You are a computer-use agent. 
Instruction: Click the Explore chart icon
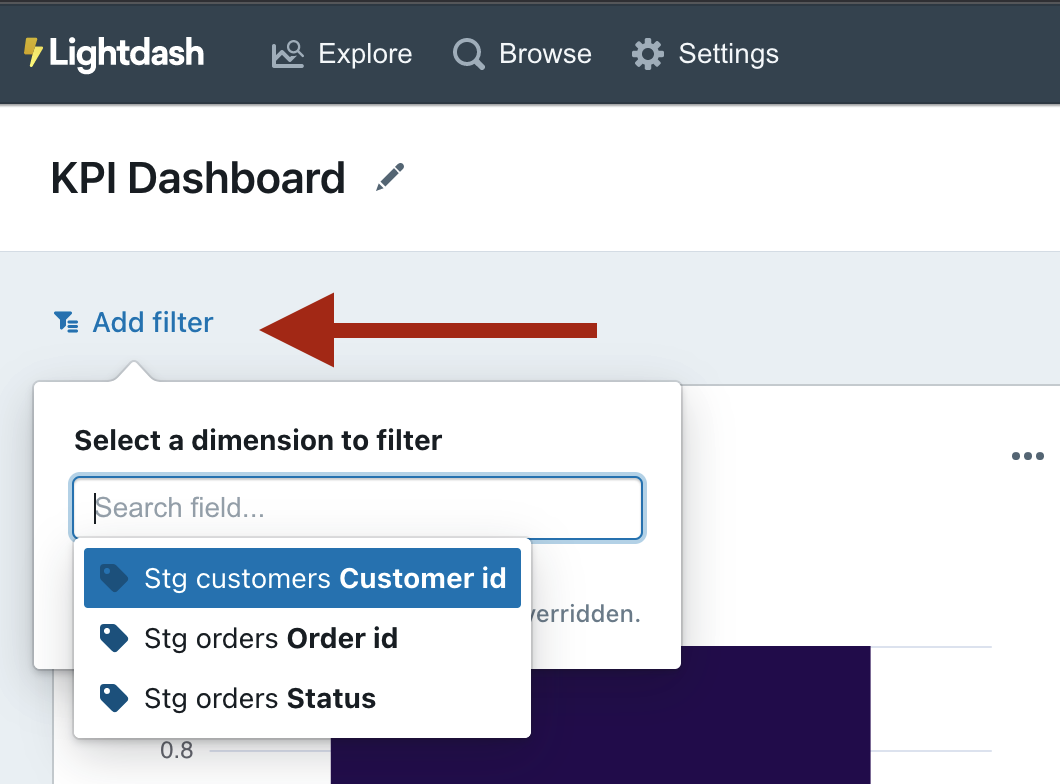click(x=288, y=54)
